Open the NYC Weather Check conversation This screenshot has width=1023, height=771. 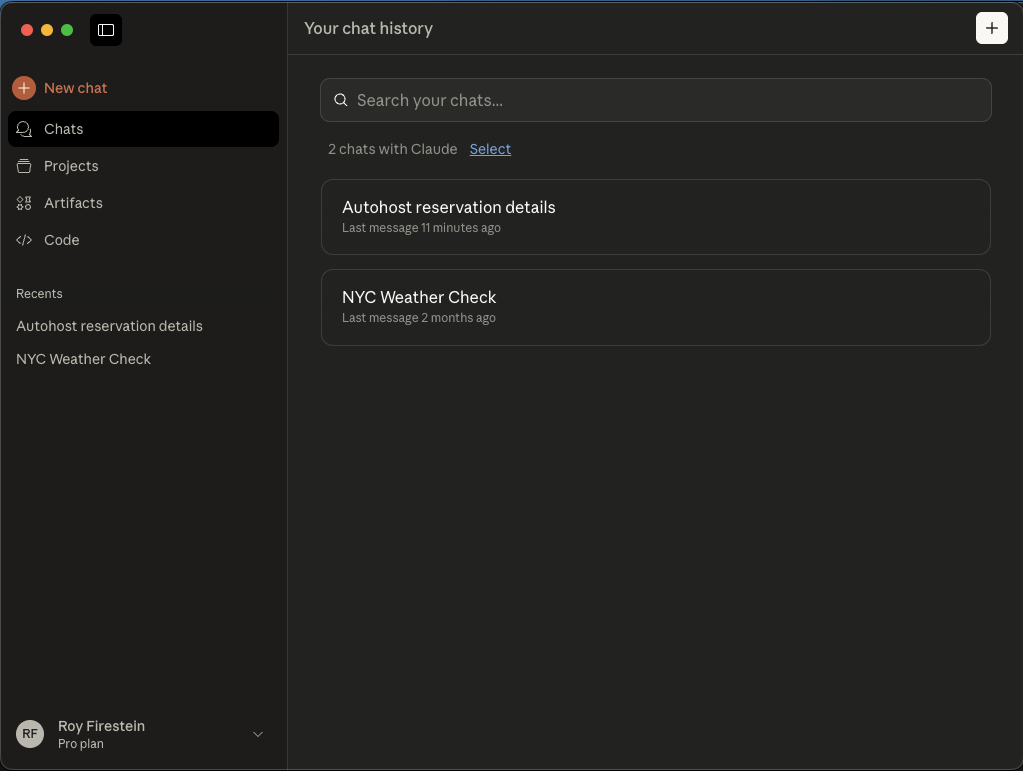pos(655,306)
